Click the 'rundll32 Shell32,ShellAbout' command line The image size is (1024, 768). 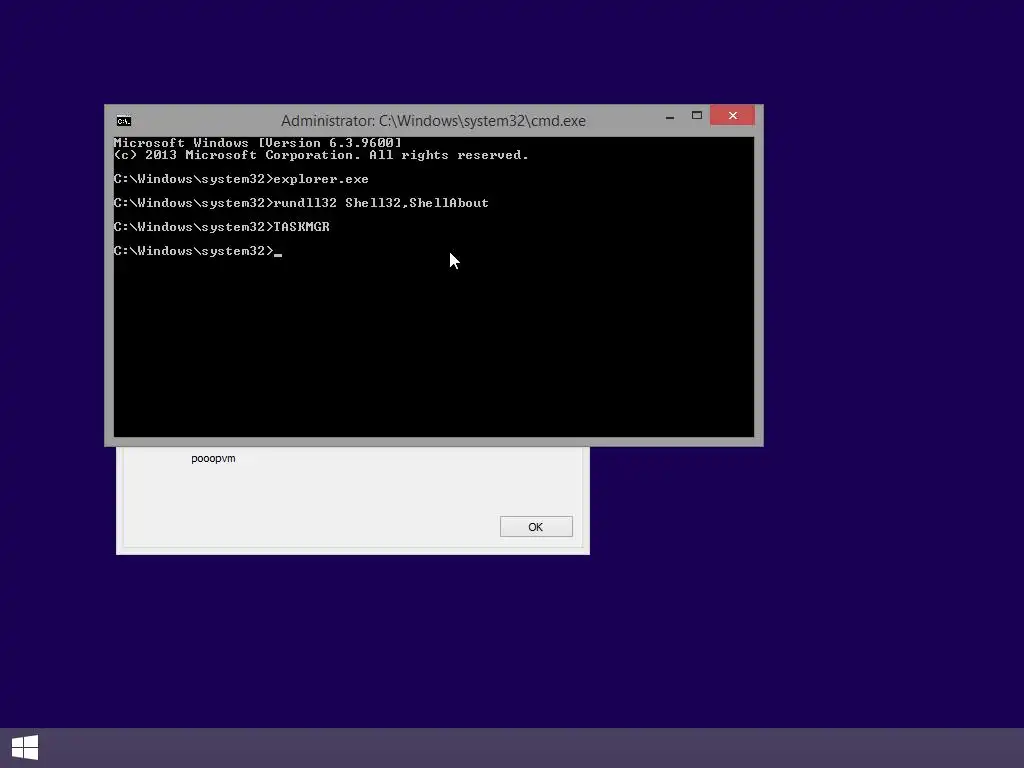click(301, 203)
